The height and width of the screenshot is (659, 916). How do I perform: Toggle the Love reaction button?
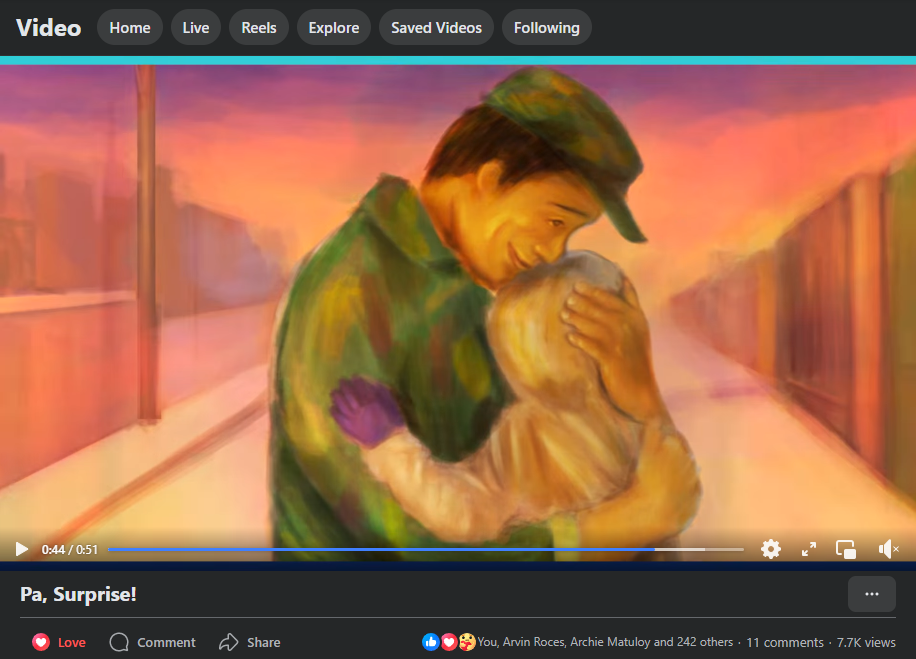tap(59, 642)
